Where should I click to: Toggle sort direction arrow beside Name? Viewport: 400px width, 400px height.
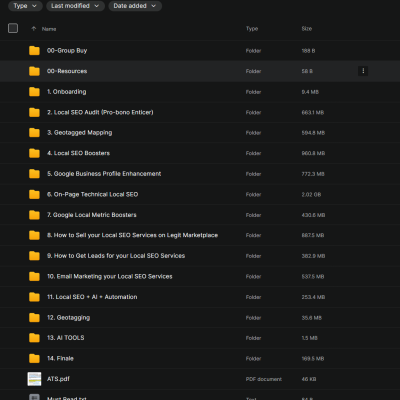pos(34,29)
